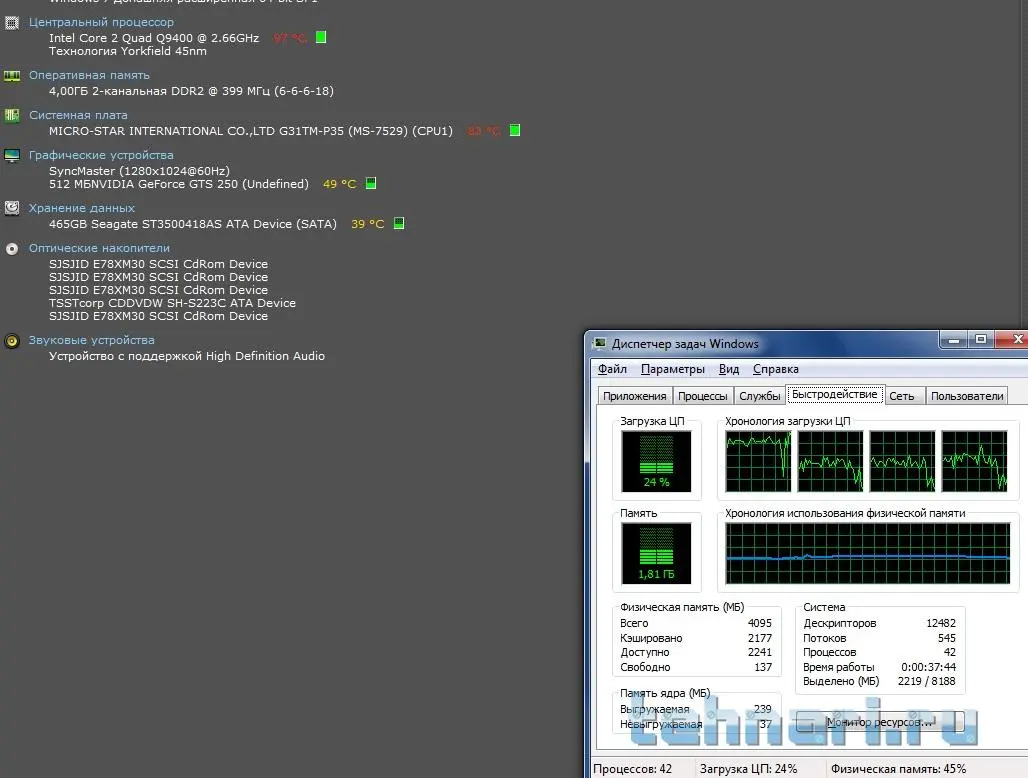Click the Доступно 2241 value
Screen dimensions: 1028x778
tap(760, 652)
